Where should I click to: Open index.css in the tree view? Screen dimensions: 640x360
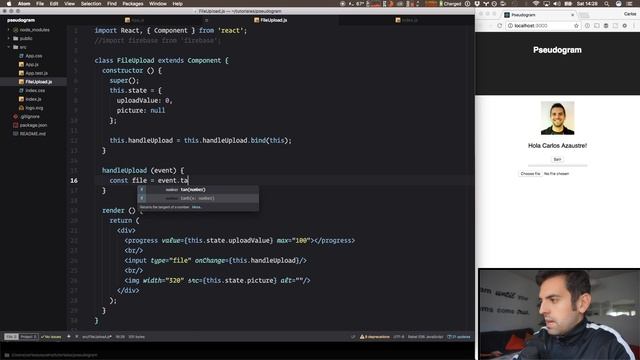pos(35,90)
